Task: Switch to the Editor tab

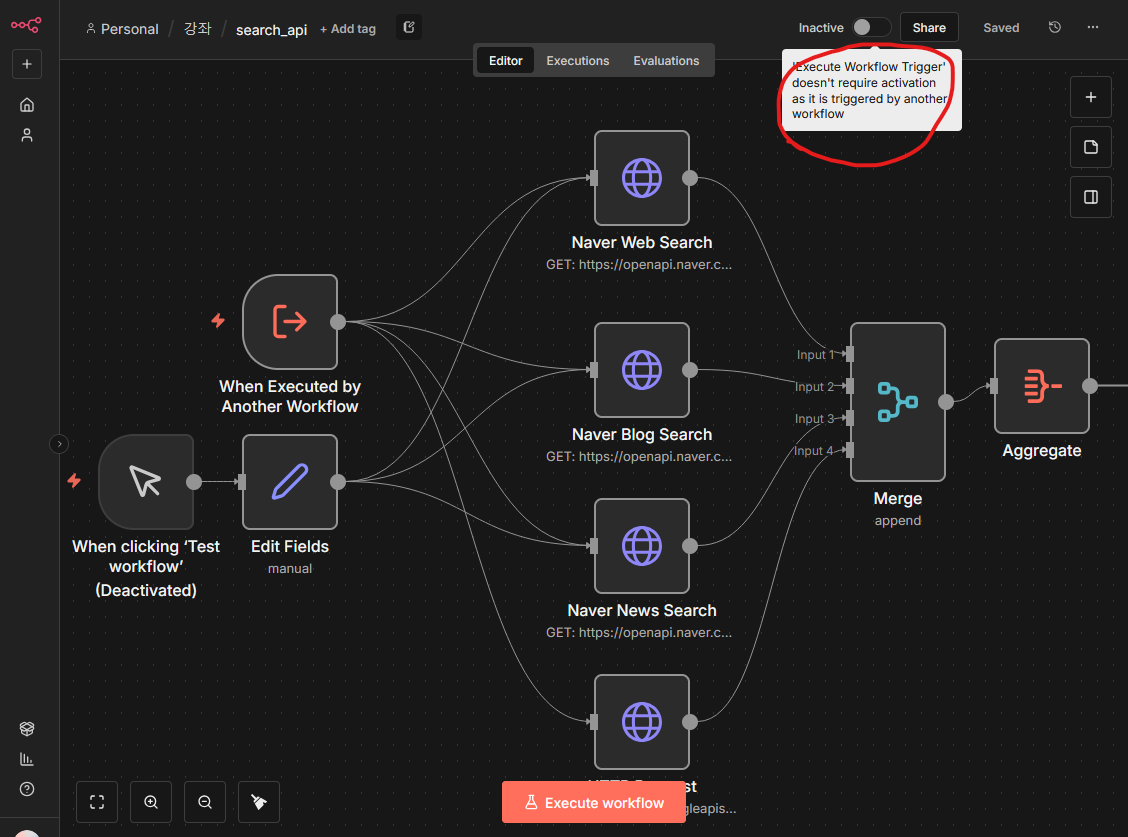Action: 505,60
